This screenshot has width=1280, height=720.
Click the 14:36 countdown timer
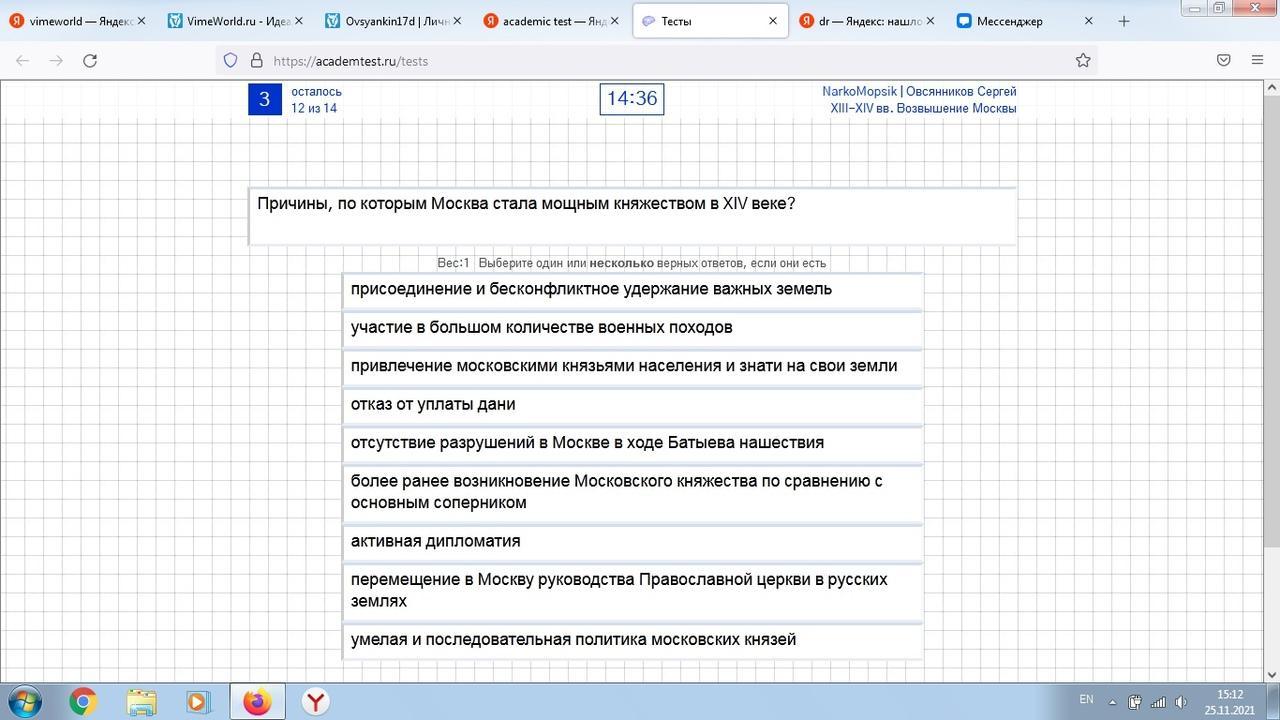[x=632, y=99]
